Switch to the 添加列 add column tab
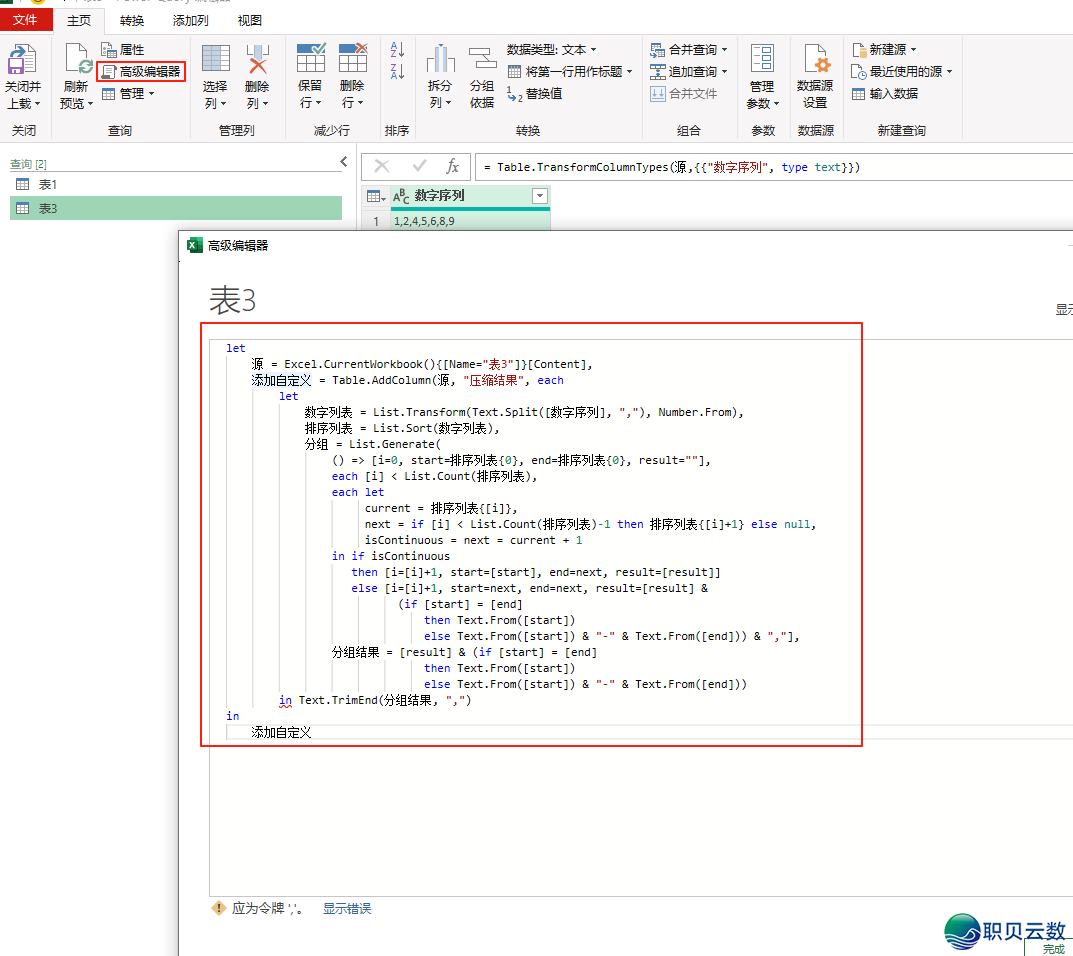The width and height of the screenshot is (1073, 956). coord(190,21)
